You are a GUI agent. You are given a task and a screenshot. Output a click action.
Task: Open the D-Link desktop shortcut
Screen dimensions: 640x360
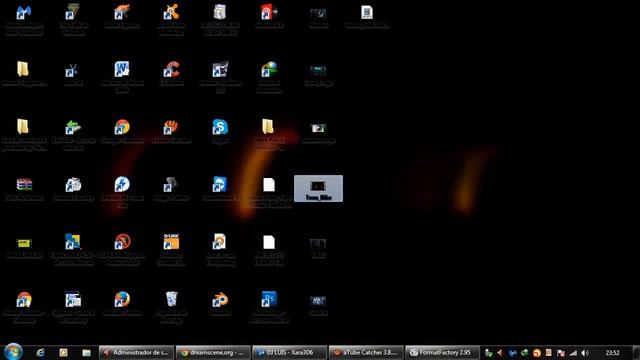[x=171, y=242]
